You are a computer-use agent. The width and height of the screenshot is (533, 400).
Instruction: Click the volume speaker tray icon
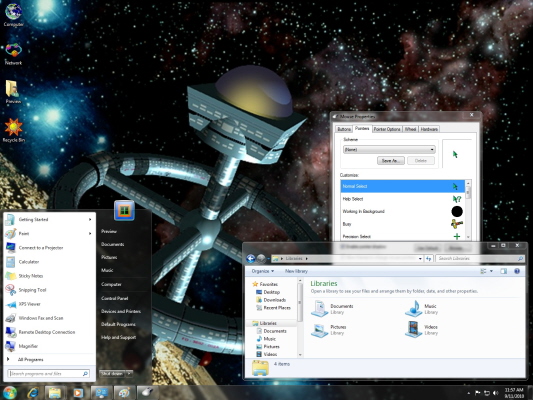pos(496,393)
